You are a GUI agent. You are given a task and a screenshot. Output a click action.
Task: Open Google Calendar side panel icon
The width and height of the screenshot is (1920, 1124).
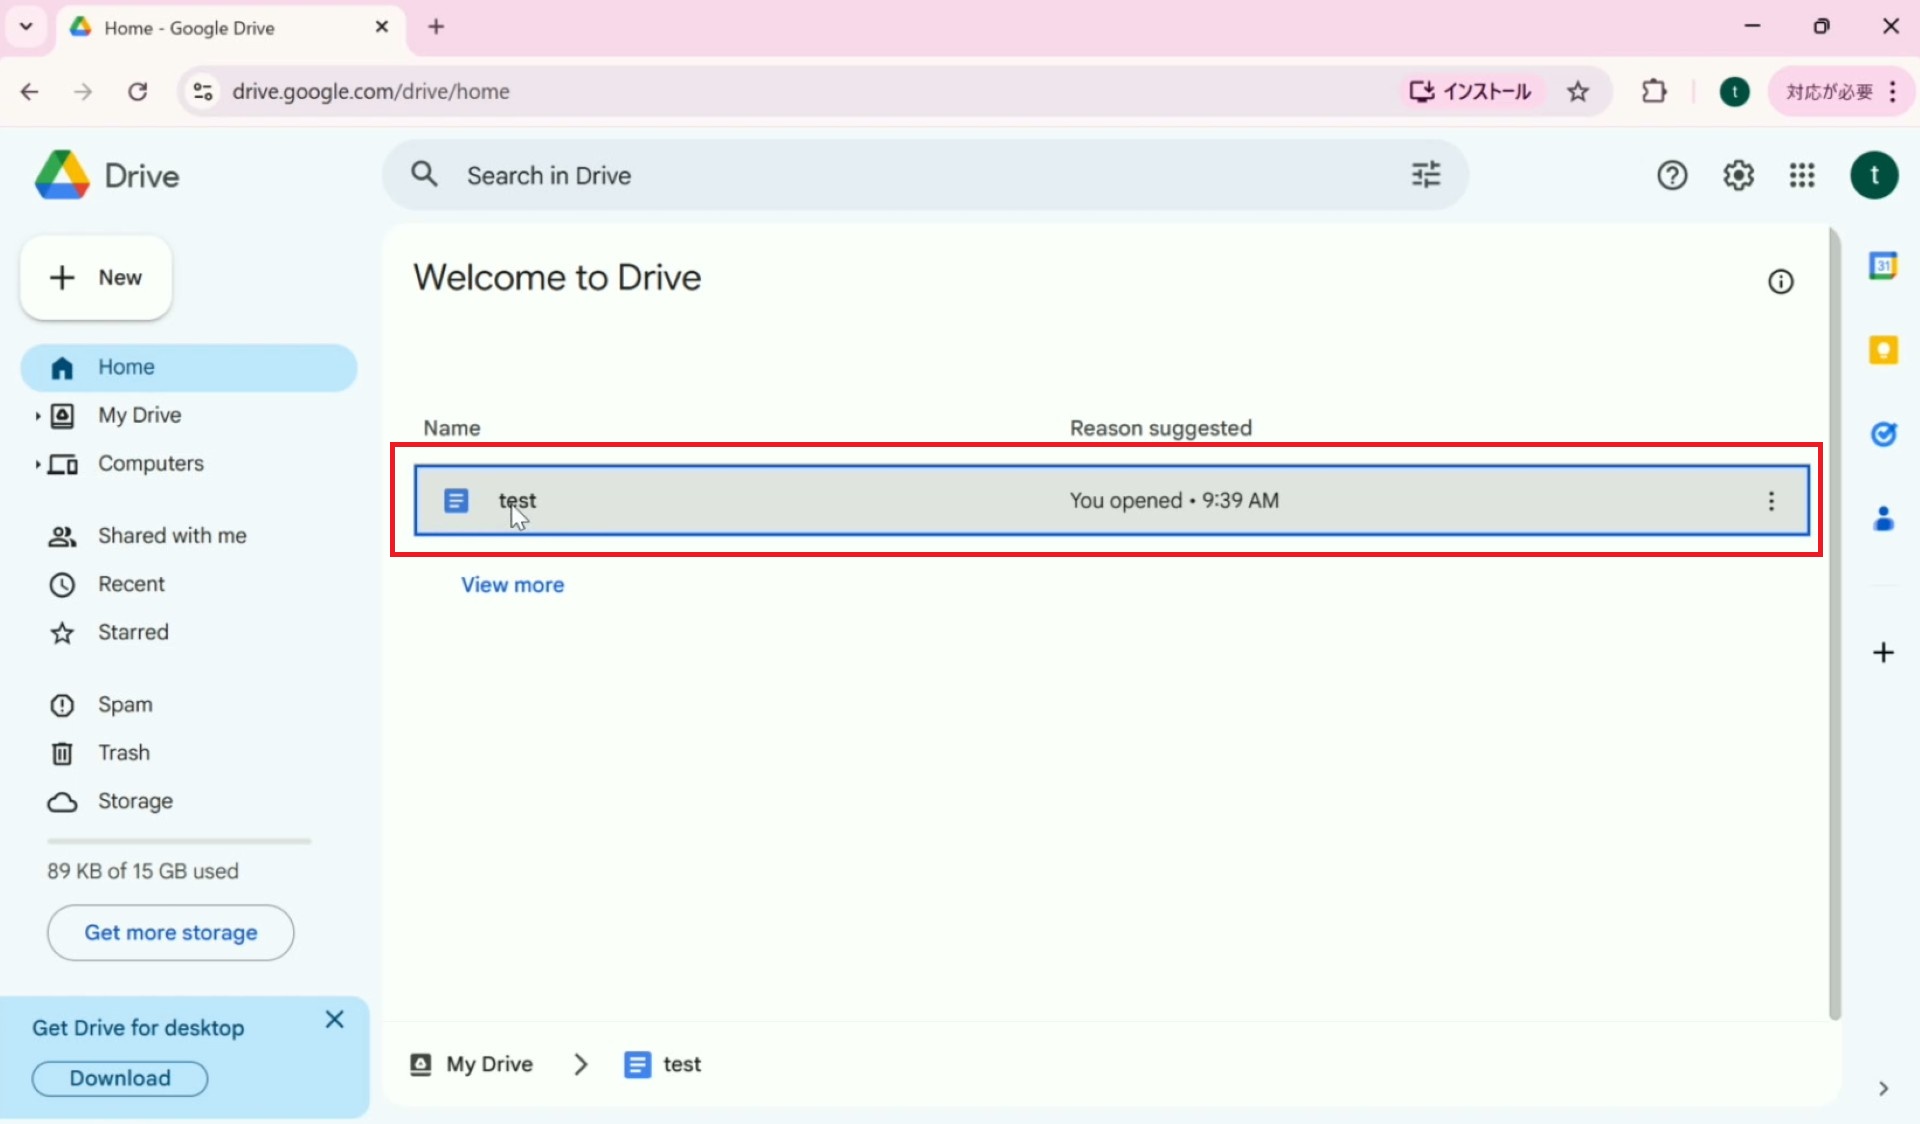click(1883, 266)
